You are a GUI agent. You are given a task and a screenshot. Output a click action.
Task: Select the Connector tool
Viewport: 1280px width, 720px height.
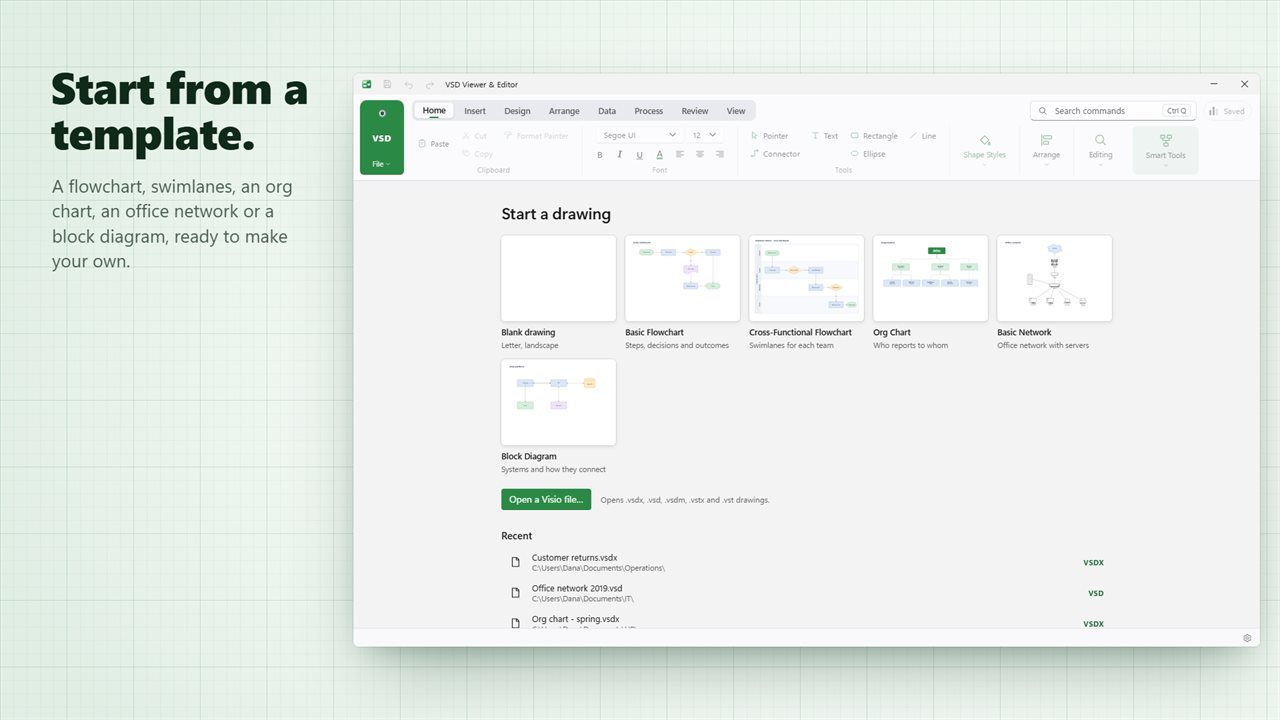coord(776,154)
